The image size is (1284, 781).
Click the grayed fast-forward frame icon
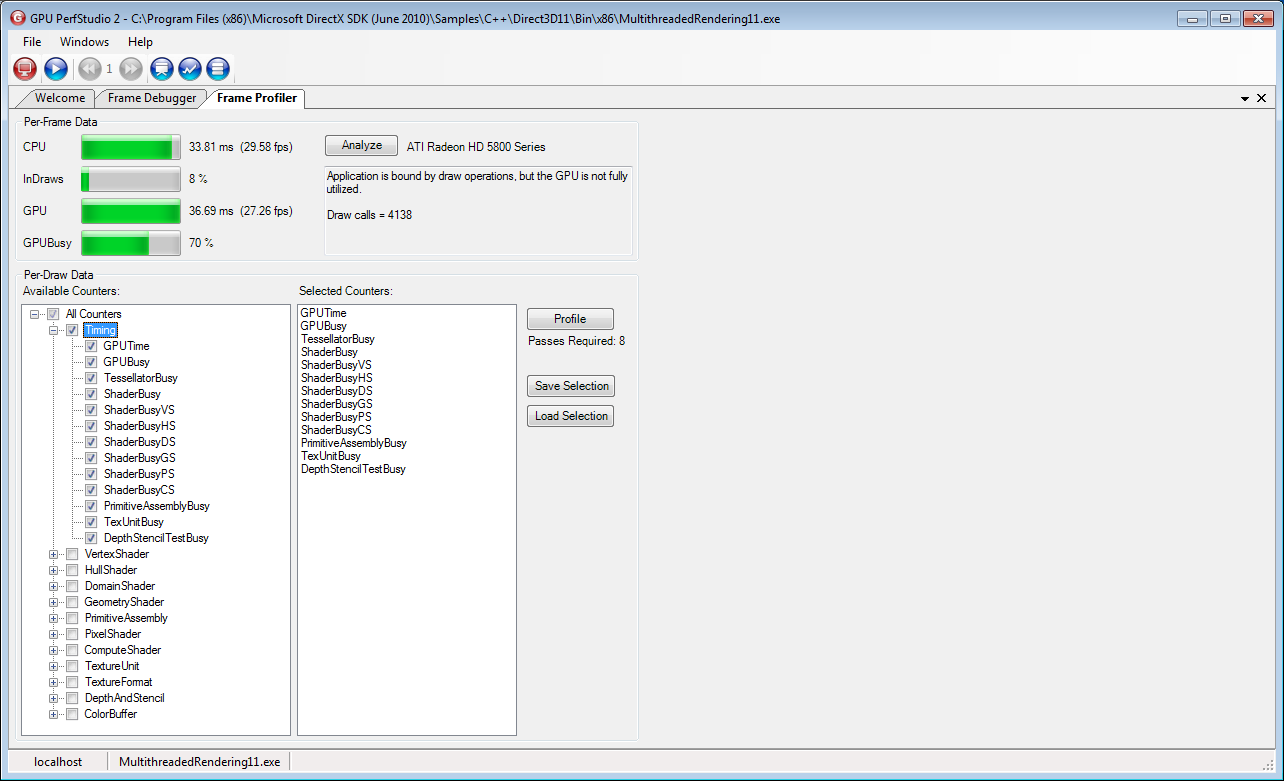[131, 68]
